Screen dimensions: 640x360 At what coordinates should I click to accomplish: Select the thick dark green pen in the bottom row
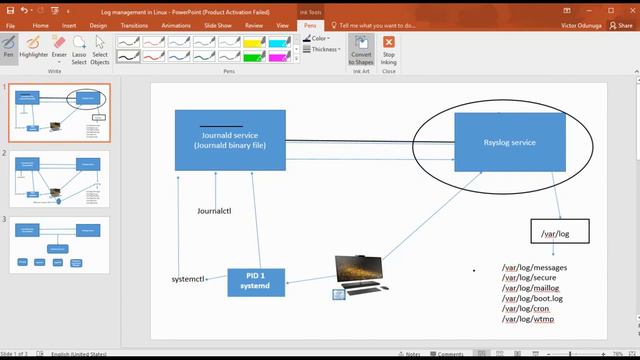click(x=204, y=56)
